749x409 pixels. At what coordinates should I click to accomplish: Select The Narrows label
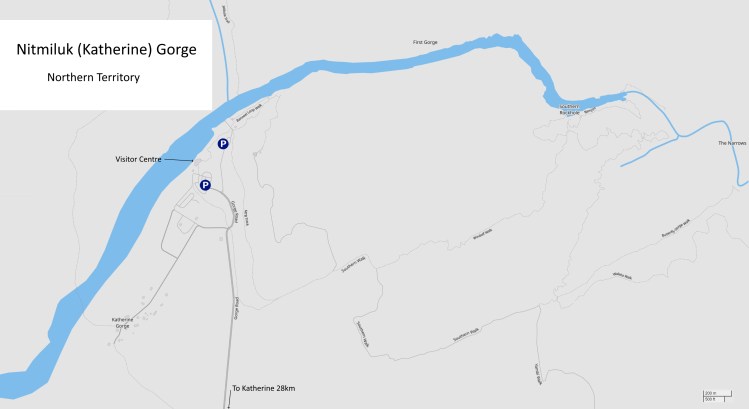click(732, 143)
